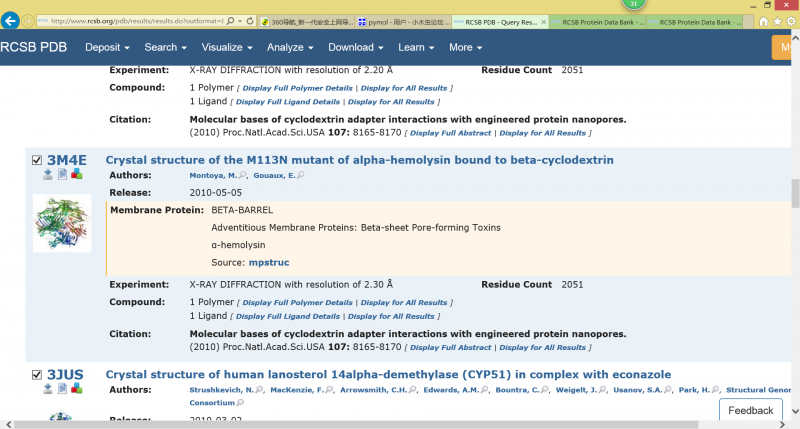Open the 3D view icon under 3JUS
This screenshot has height=429, width=800.
[x=77, y=389]
